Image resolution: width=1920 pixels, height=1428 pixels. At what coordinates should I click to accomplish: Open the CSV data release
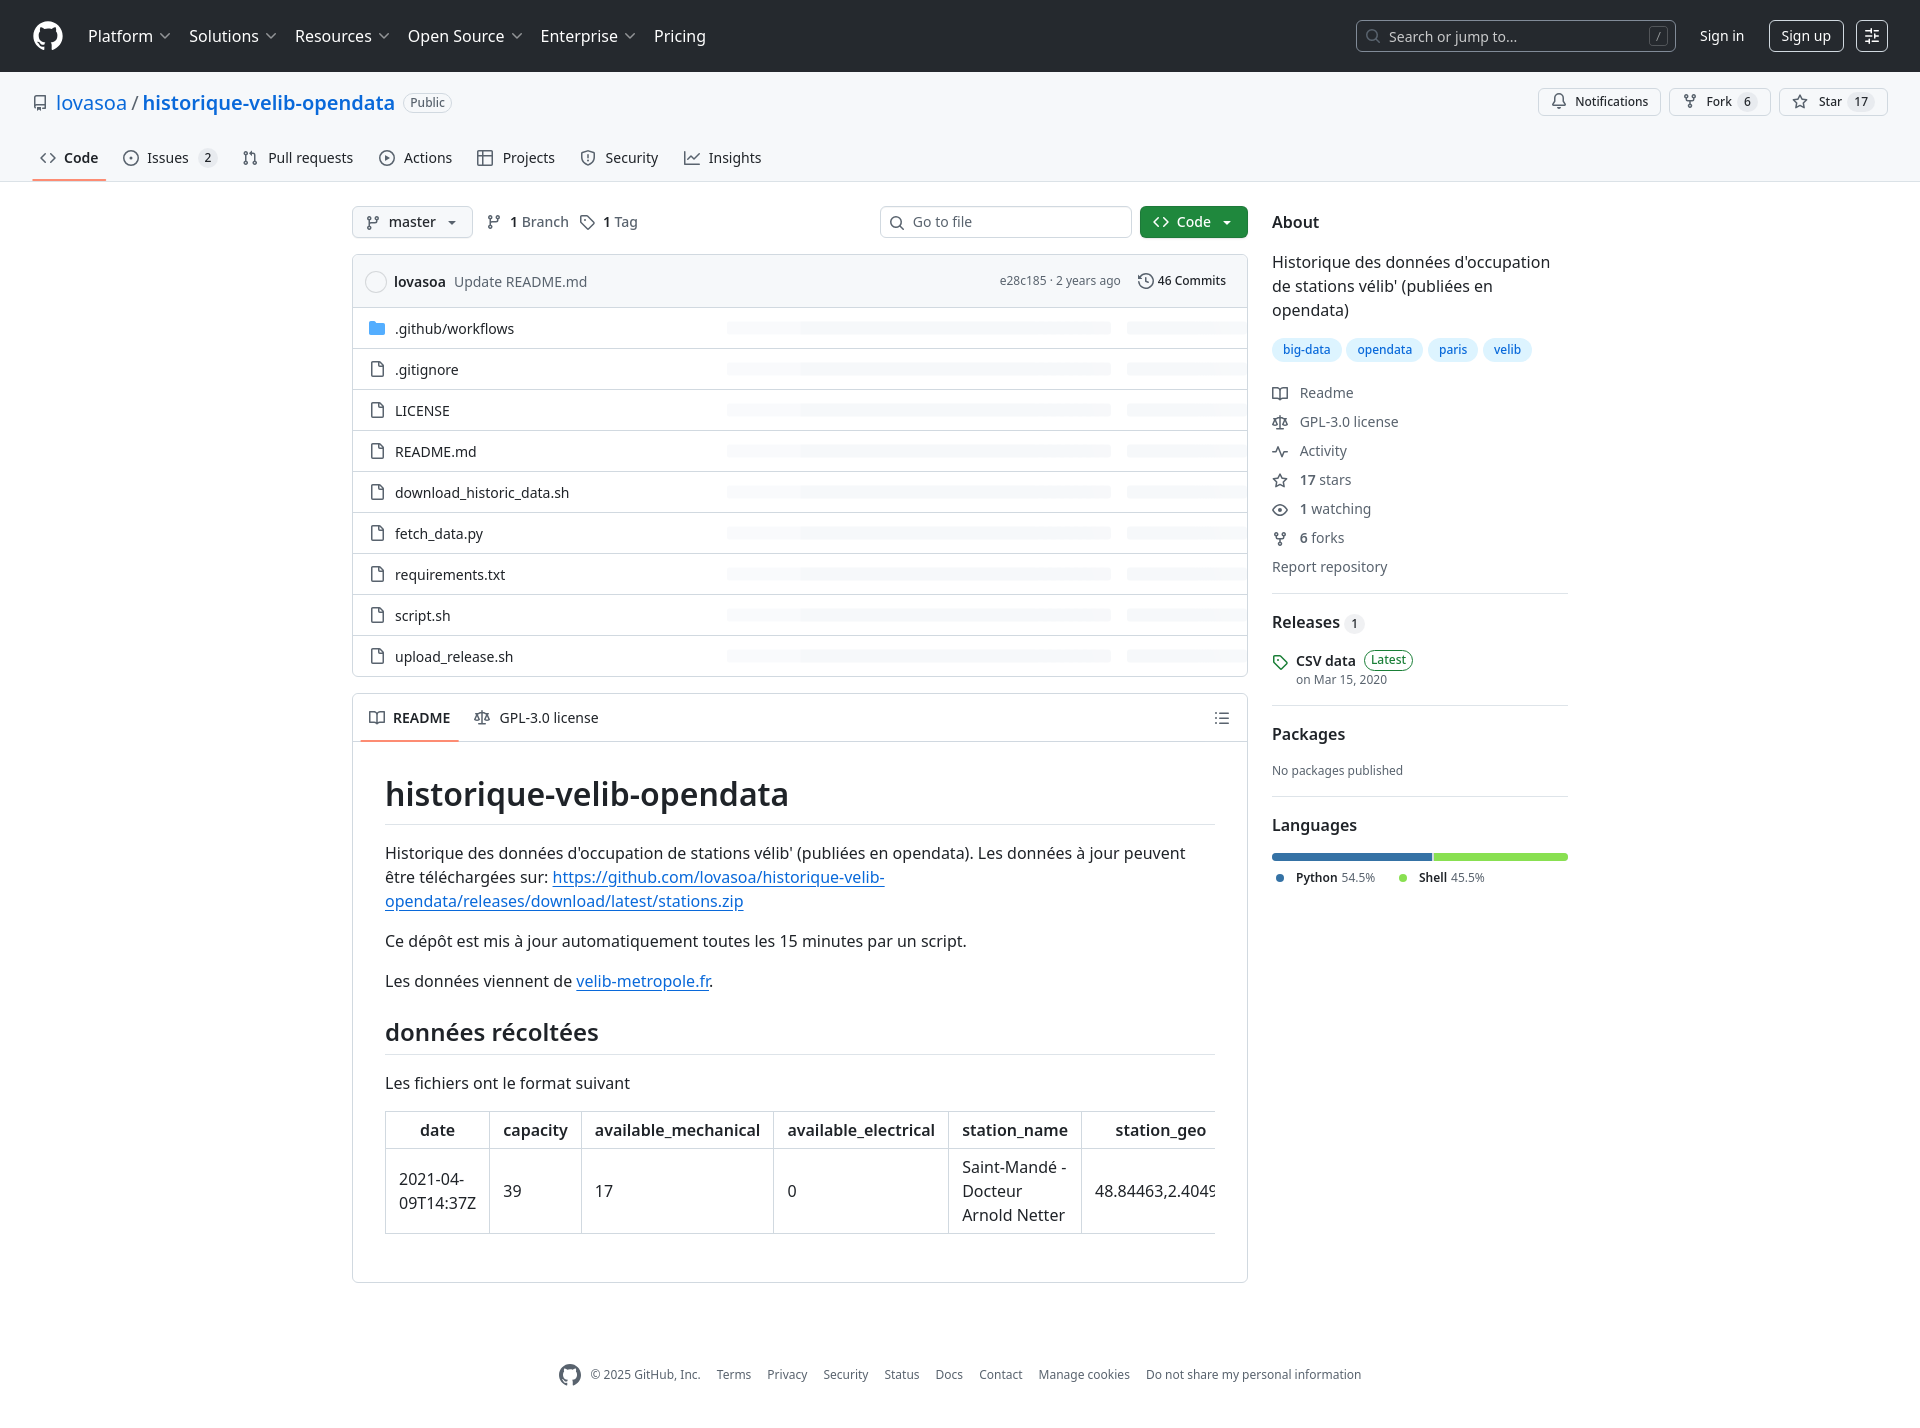[x=1325, y=661]
